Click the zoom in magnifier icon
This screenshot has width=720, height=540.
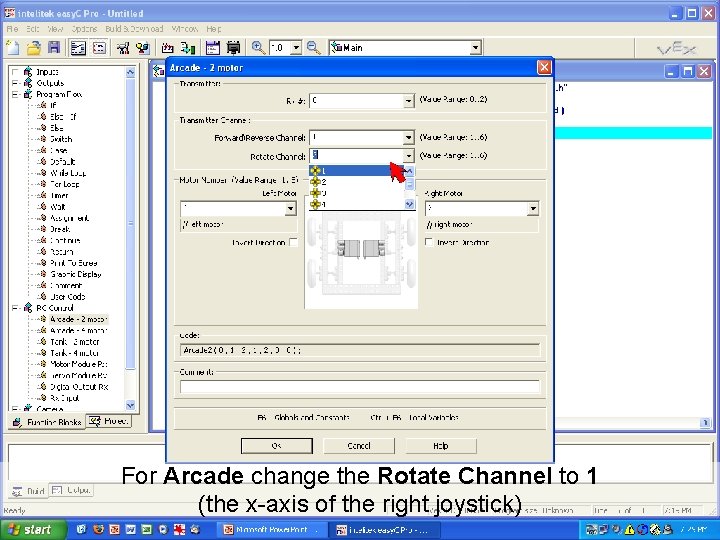258,47
